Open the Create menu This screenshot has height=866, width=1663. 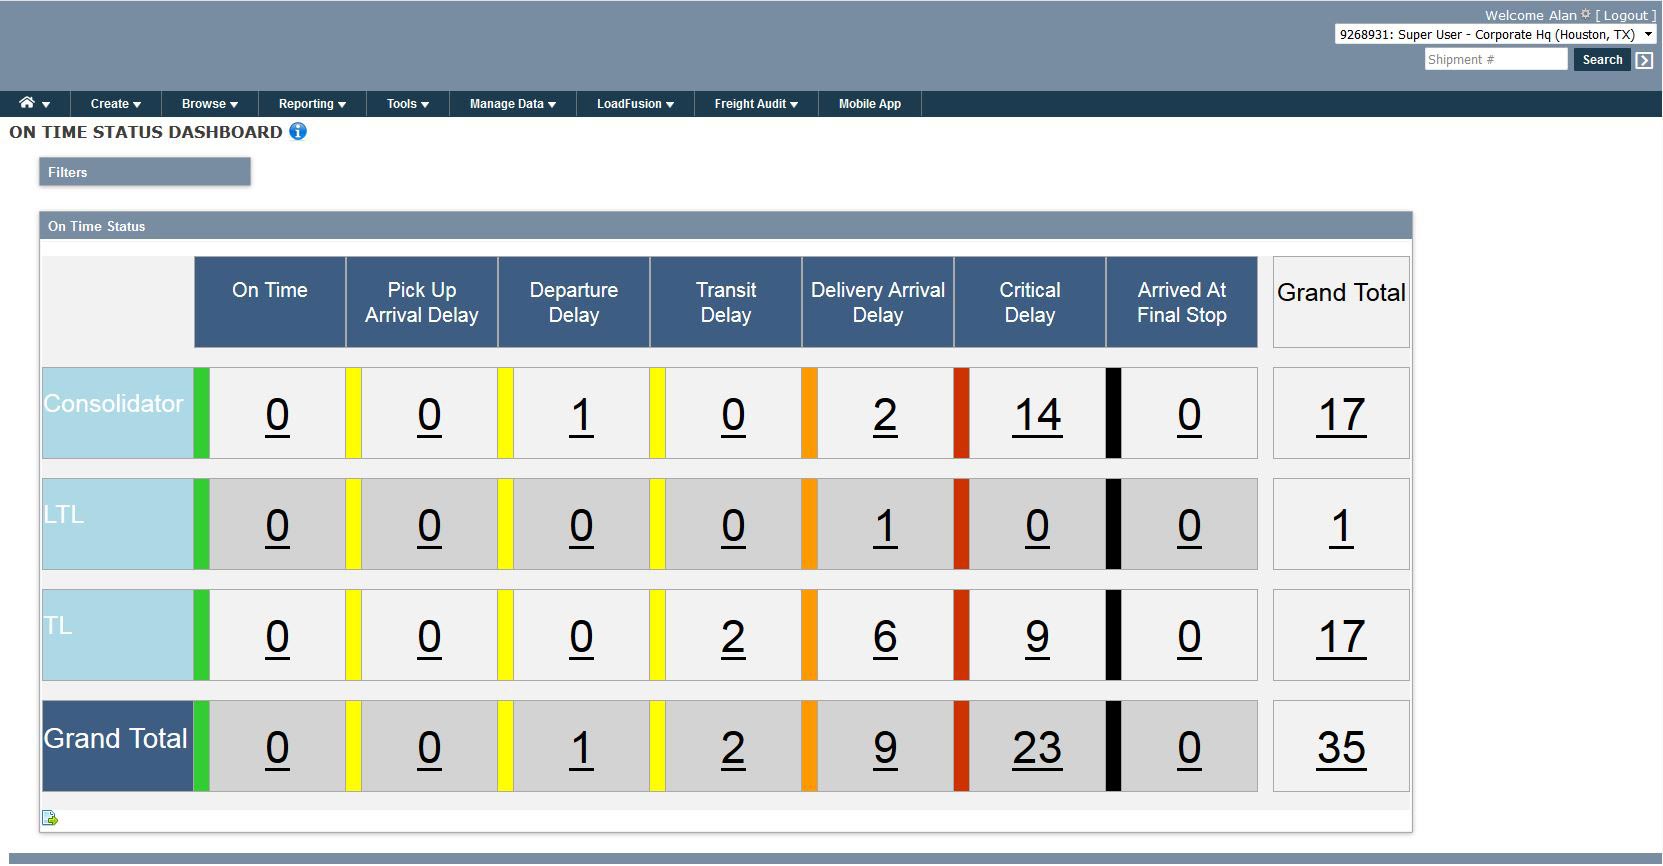[115, 104]
